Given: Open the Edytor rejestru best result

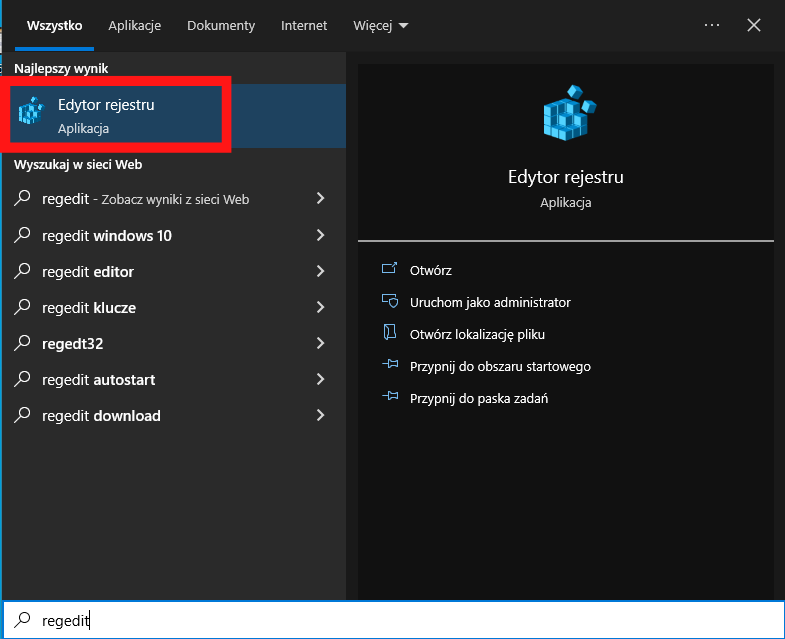Looking at the screenshot, I should click(174, 116).
